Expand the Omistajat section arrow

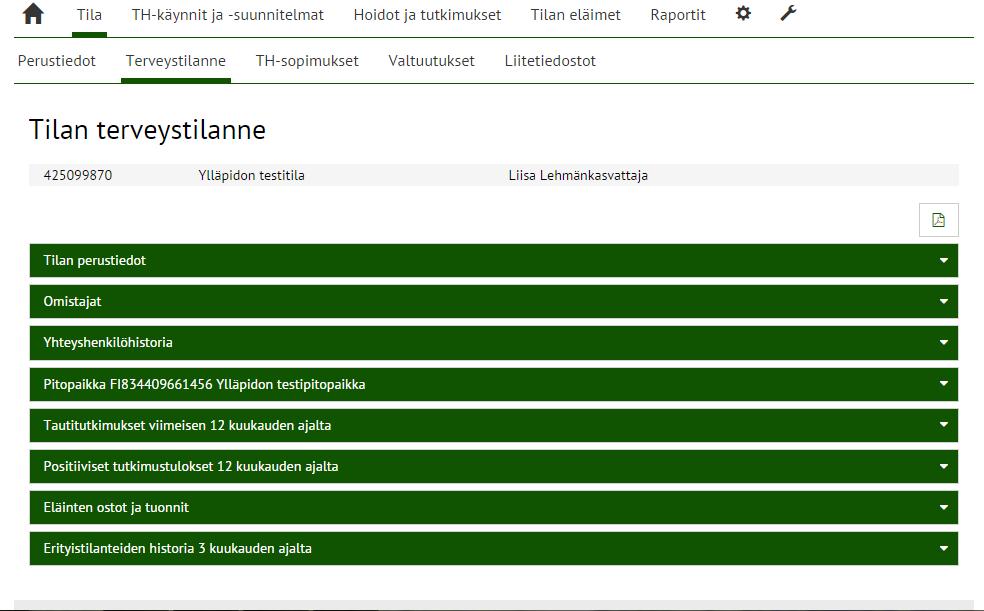[943, 302]
